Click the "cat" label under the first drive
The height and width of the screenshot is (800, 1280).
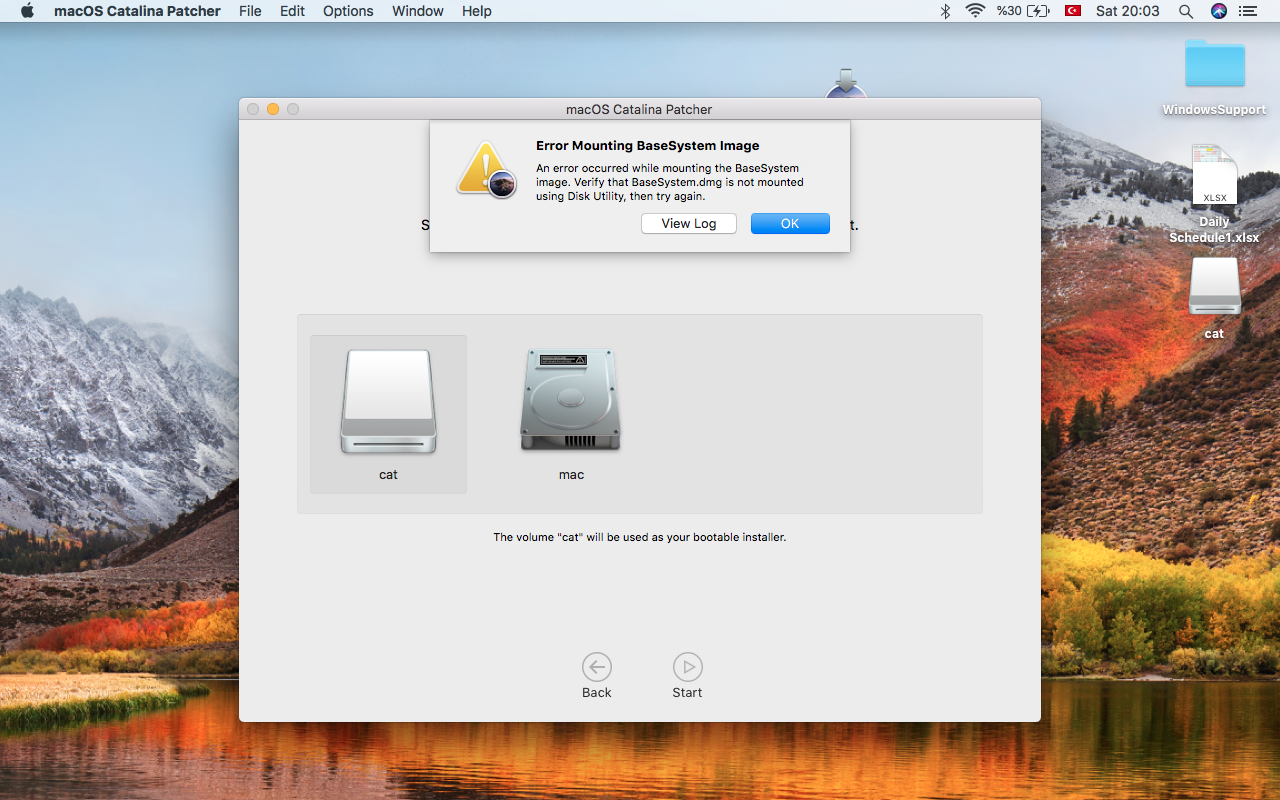click(x=388, y=475)
